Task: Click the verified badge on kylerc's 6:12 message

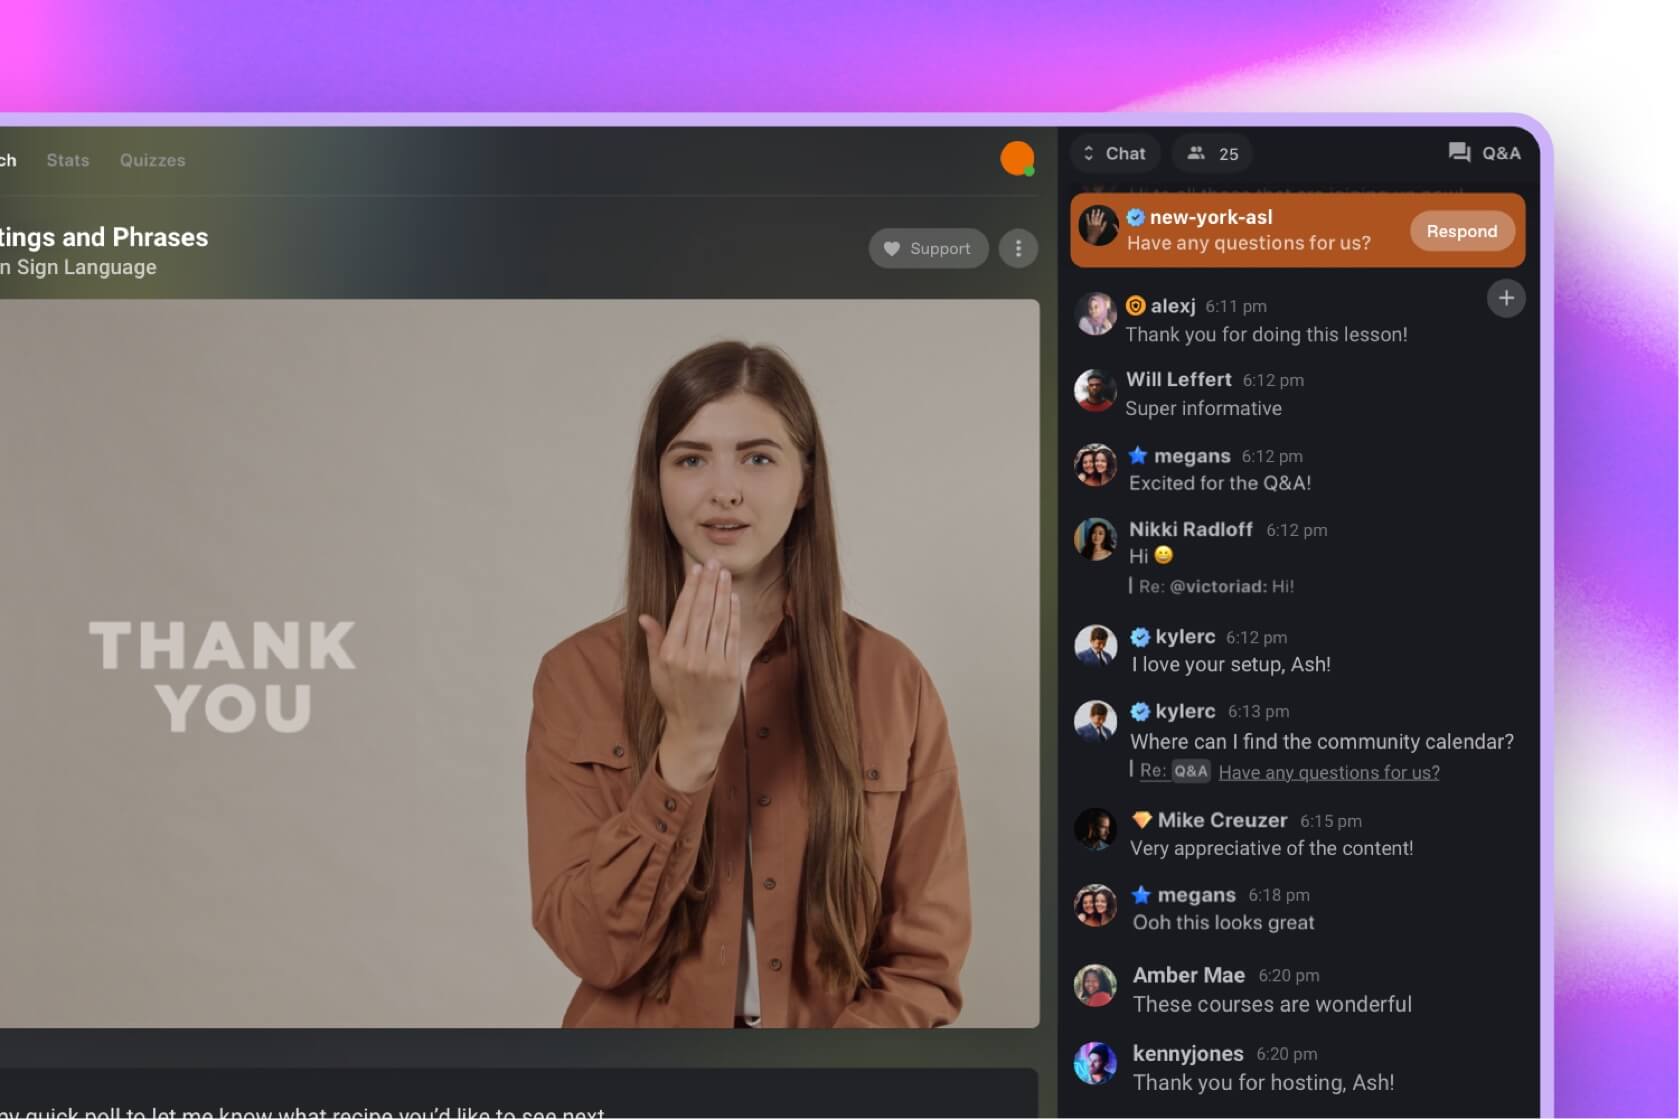Action: [x=1140, y=637]
